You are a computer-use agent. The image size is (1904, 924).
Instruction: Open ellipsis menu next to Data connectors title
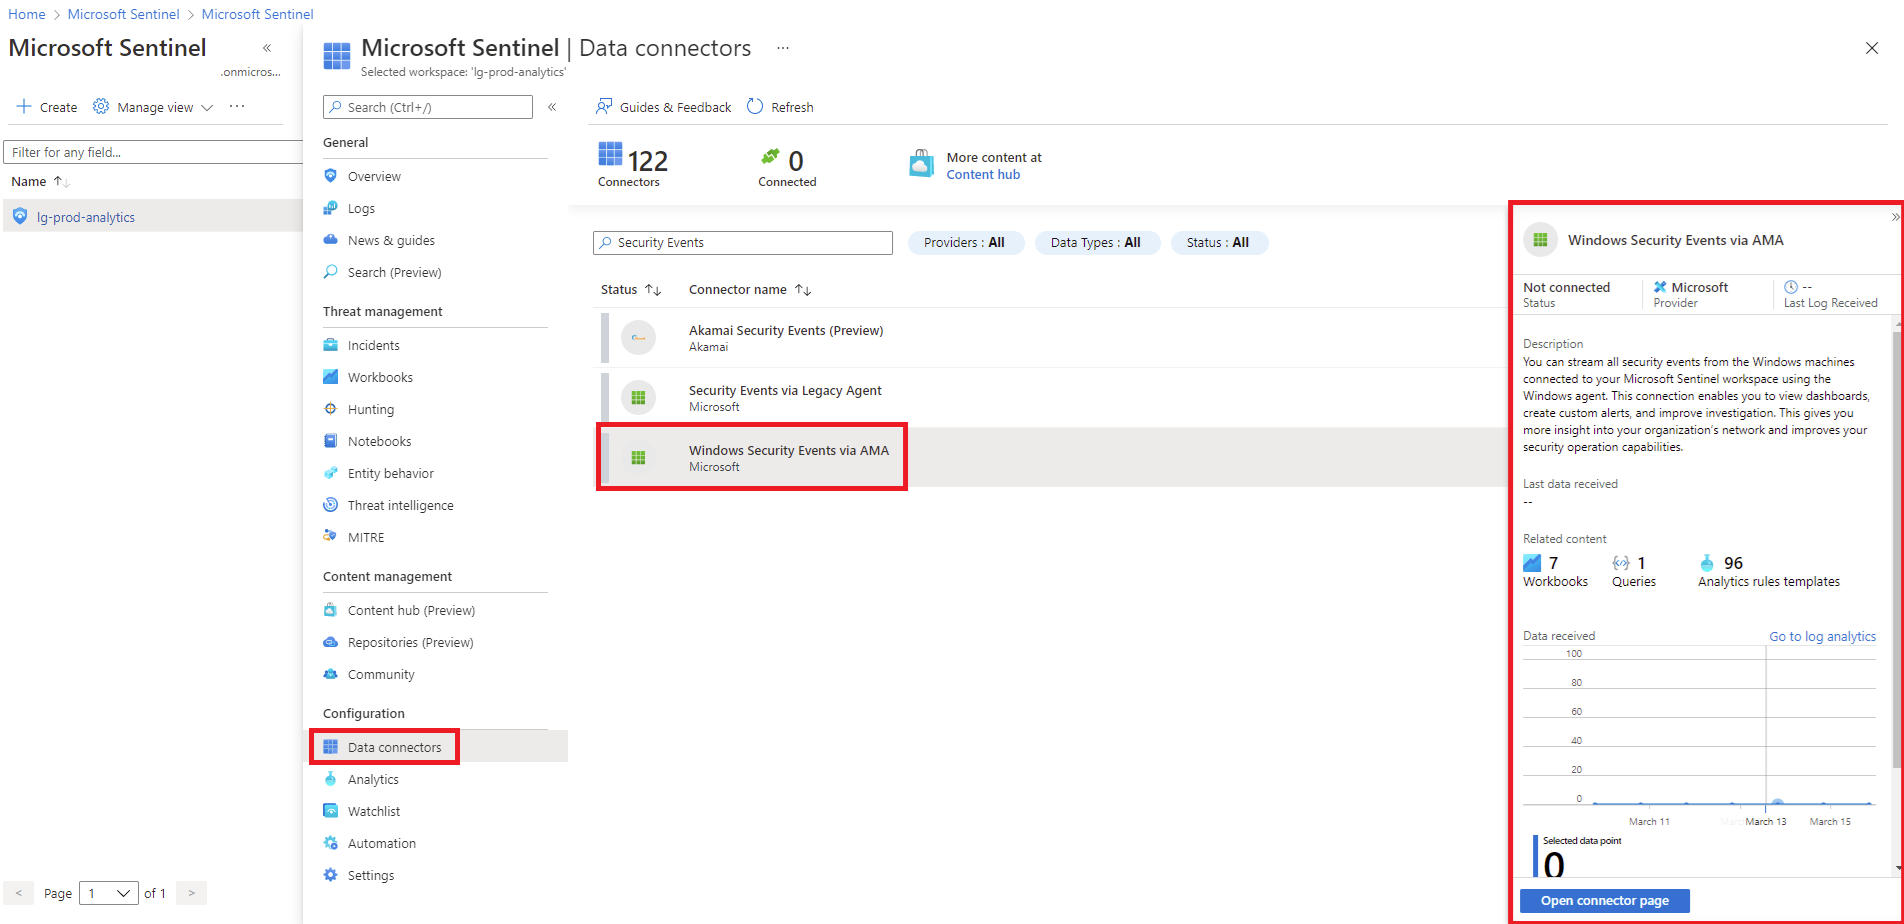pos(783,47)
